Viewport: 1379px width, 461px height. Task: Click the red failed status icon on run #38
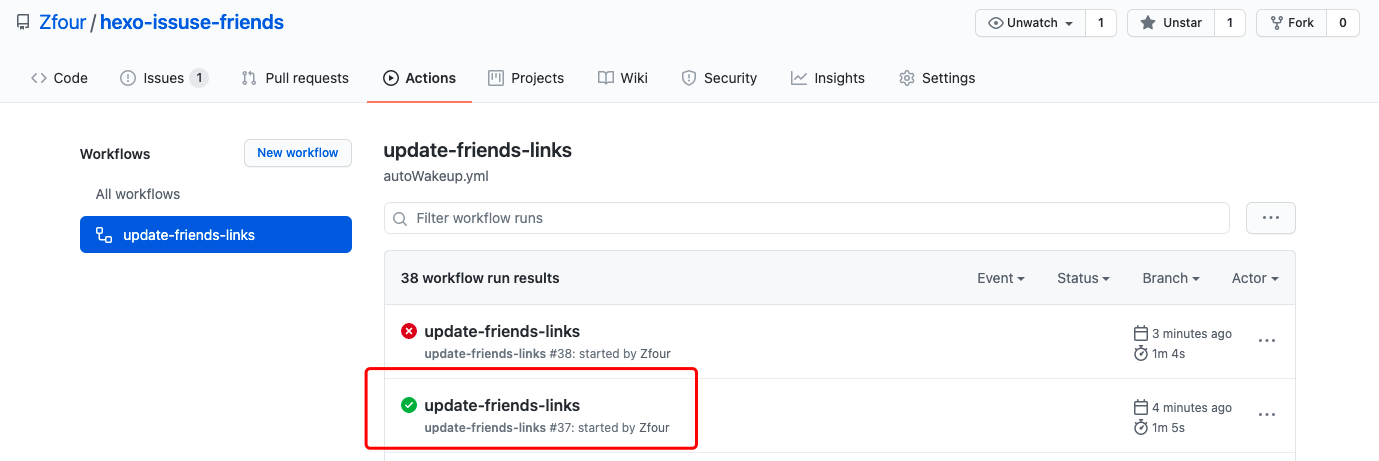point(409,331)
